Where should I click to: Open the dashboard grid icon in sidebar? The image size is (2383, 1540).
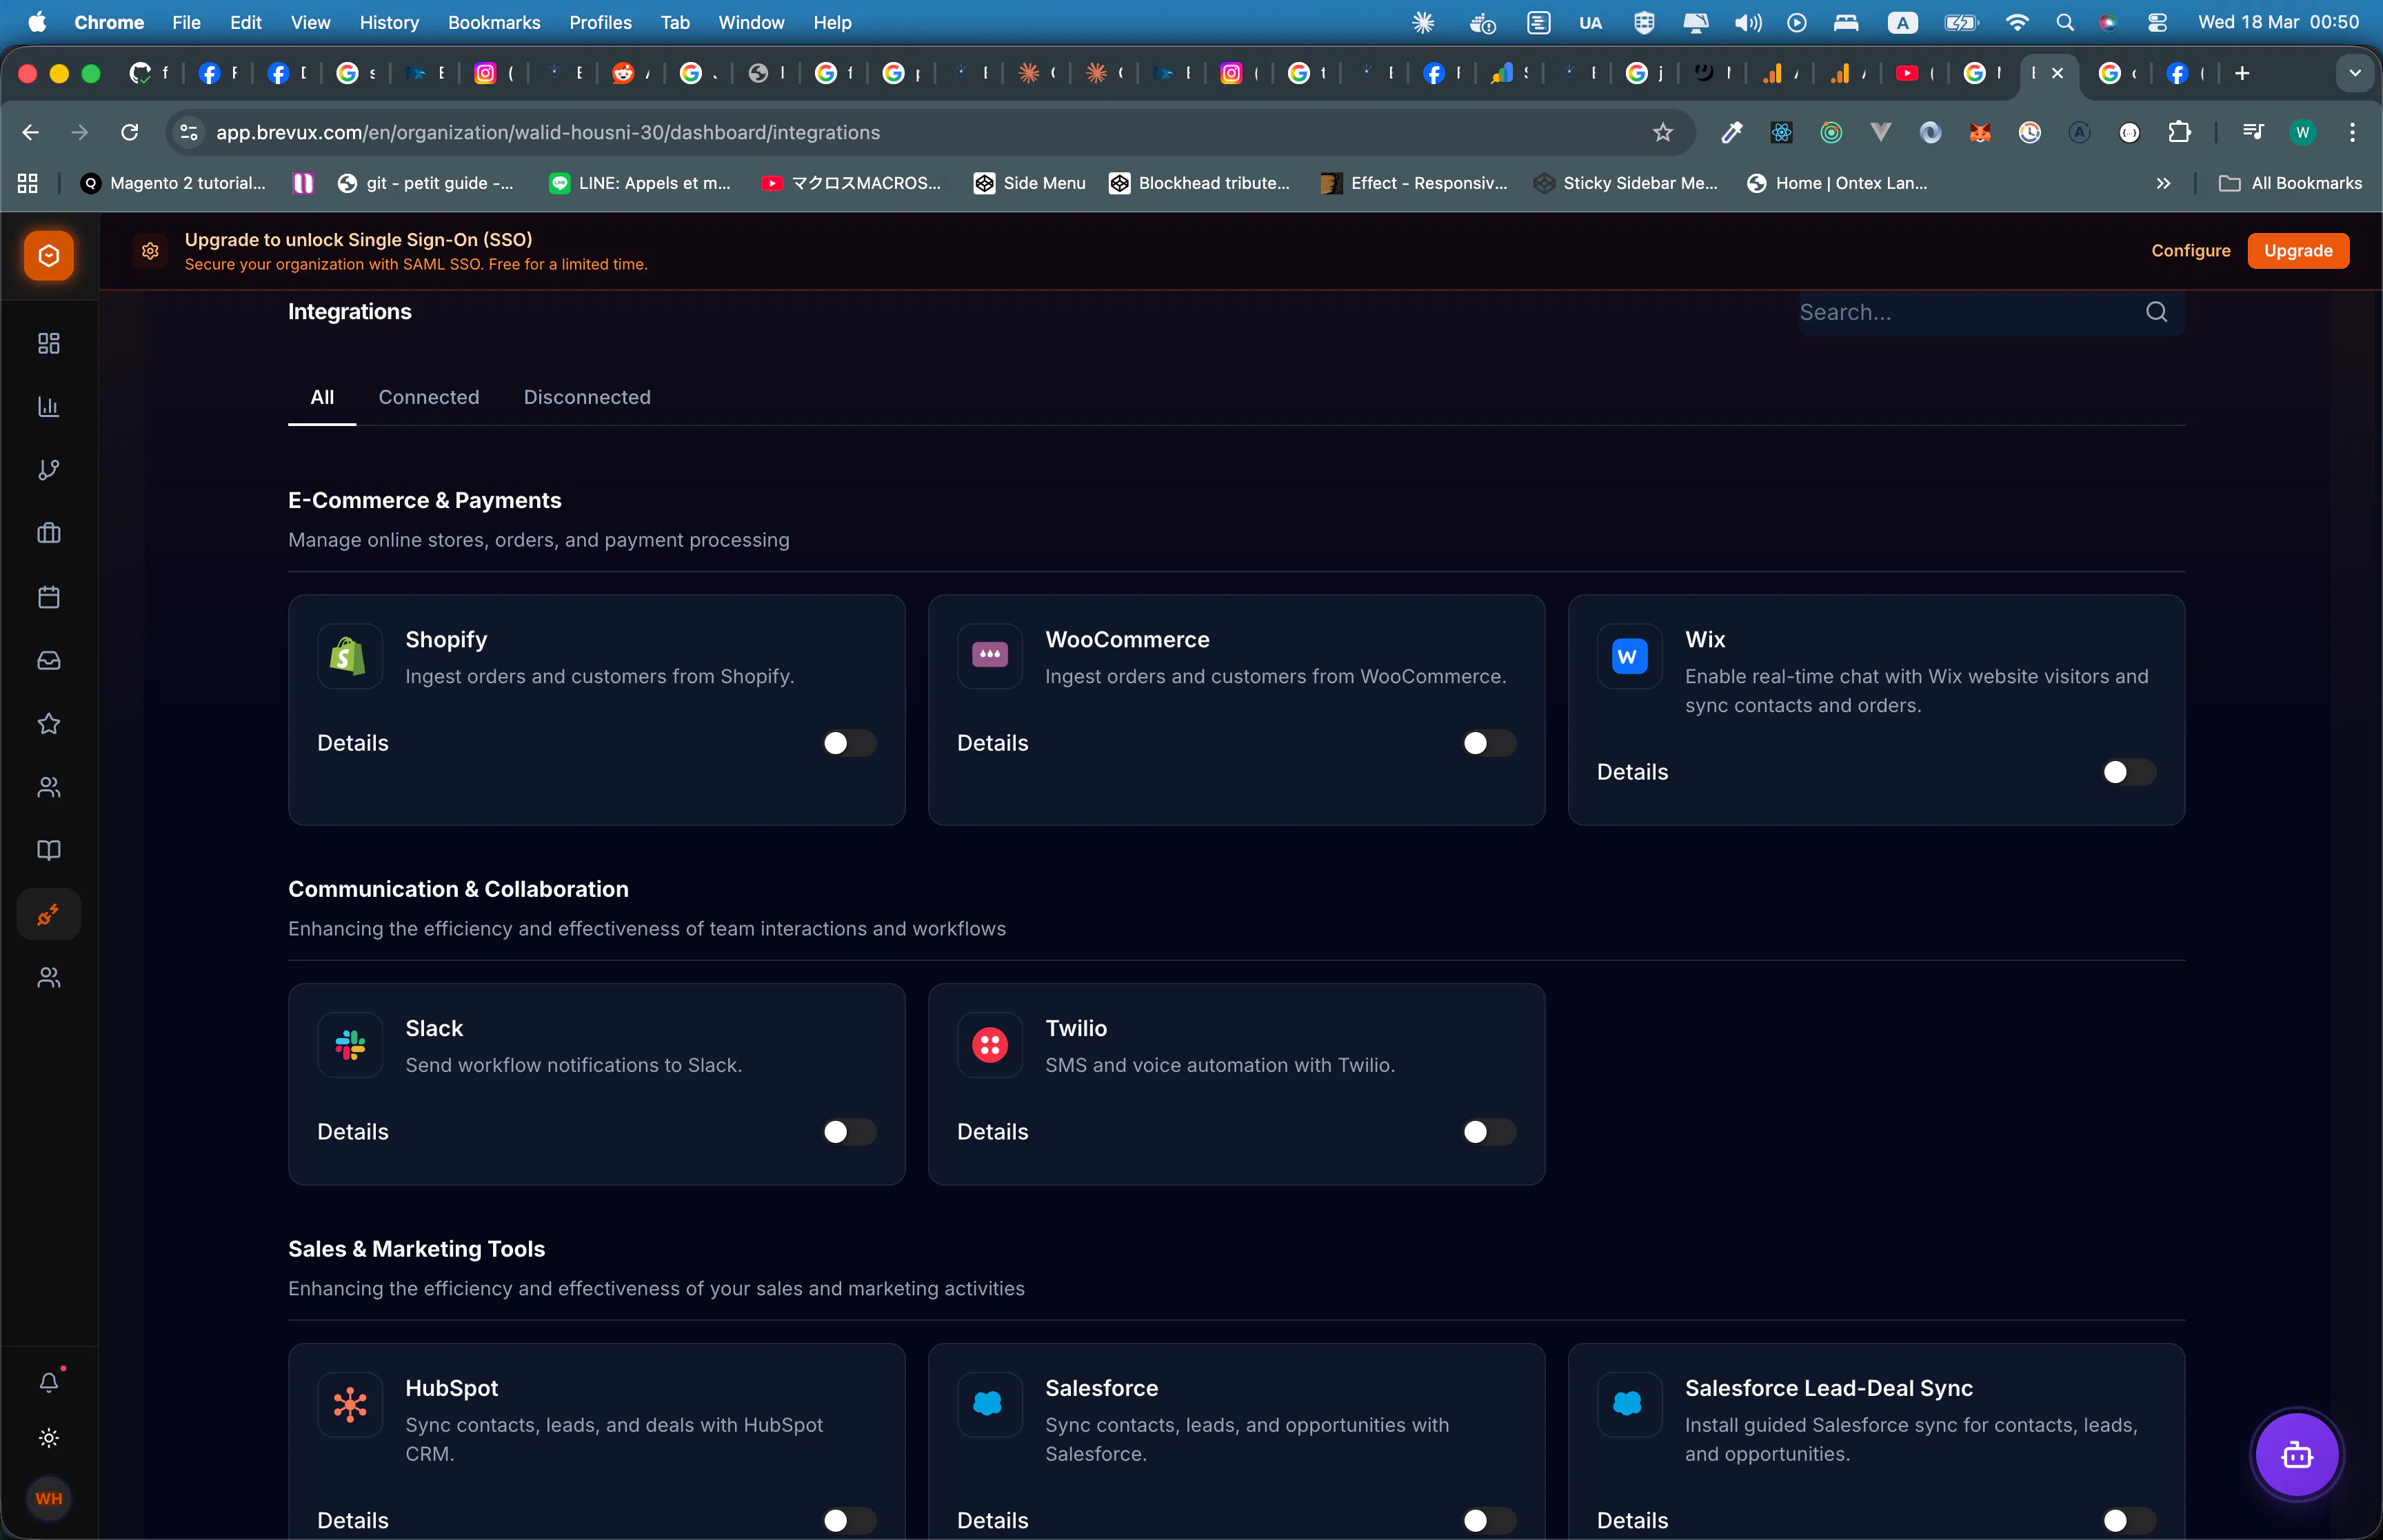click(49, 343)
